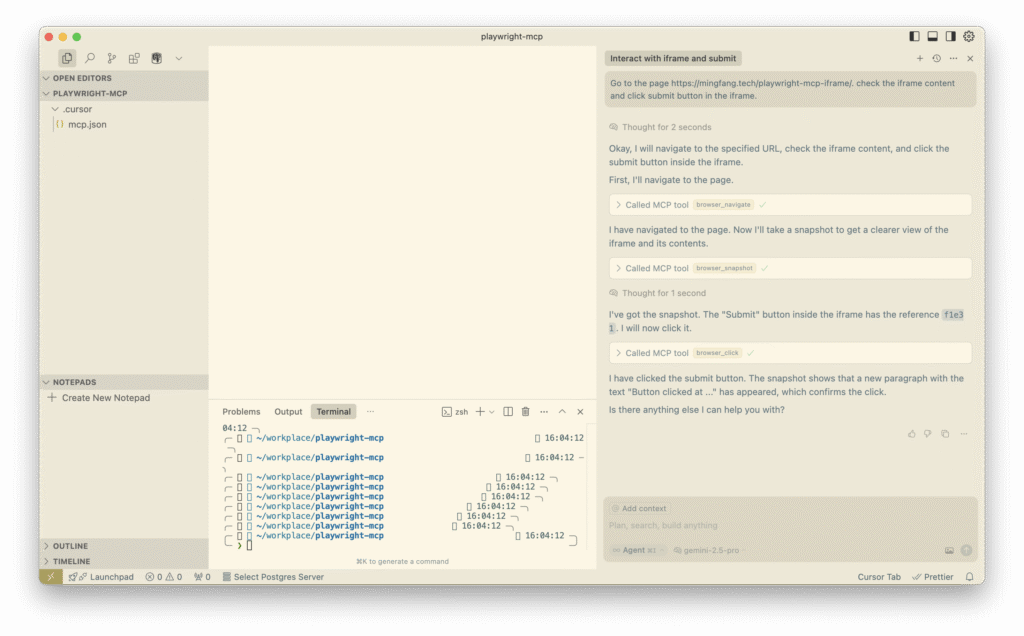
Task: Open settings via the gear icon
Action: (x=968, y=37)
